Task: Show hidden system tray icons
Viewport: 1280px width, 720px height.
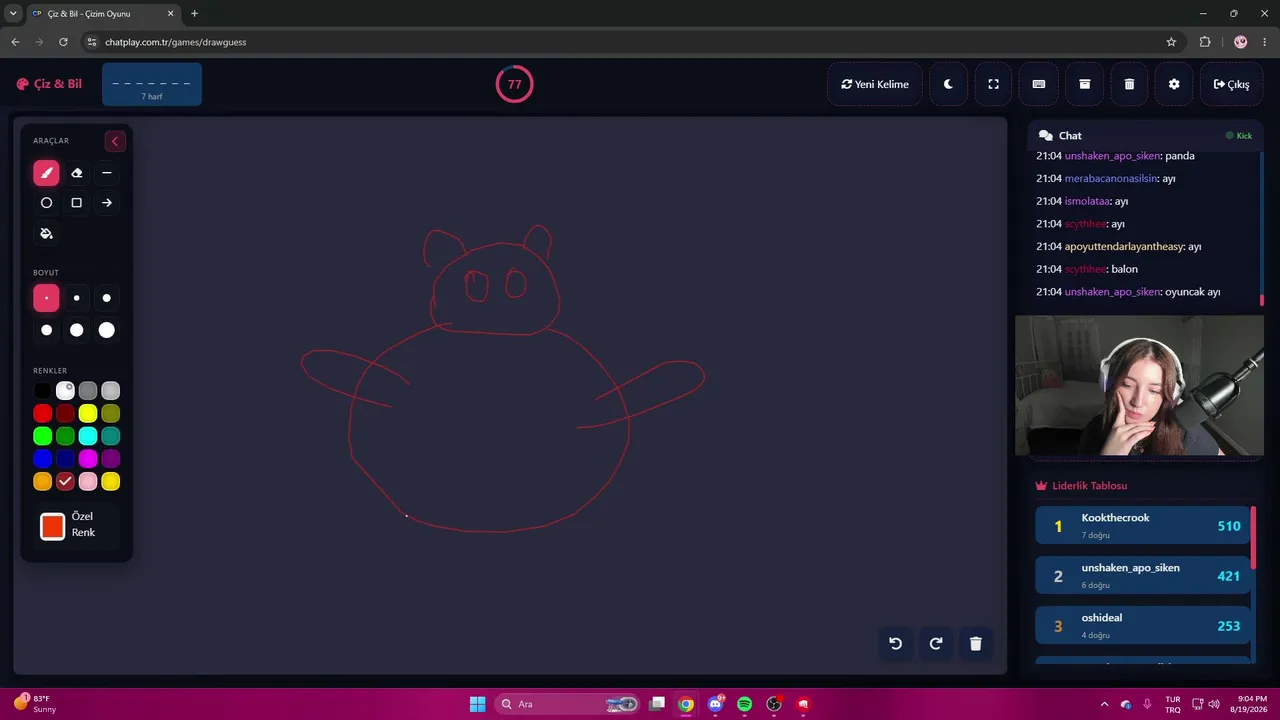Action: [1104, 704]
